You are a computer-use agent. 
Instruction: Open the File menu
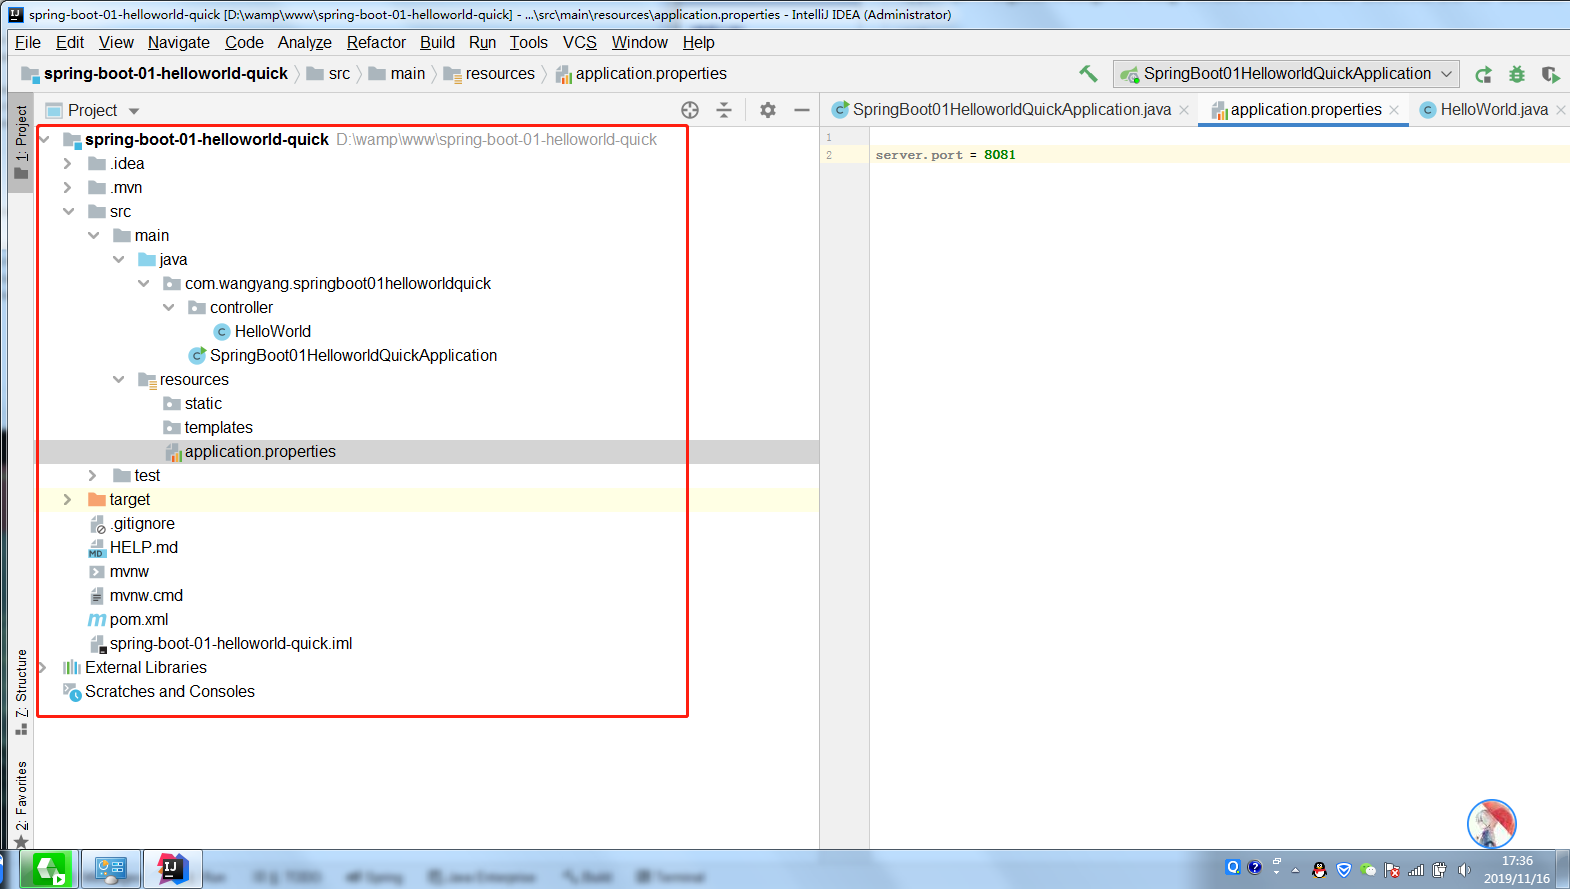(x=28, y=42)
